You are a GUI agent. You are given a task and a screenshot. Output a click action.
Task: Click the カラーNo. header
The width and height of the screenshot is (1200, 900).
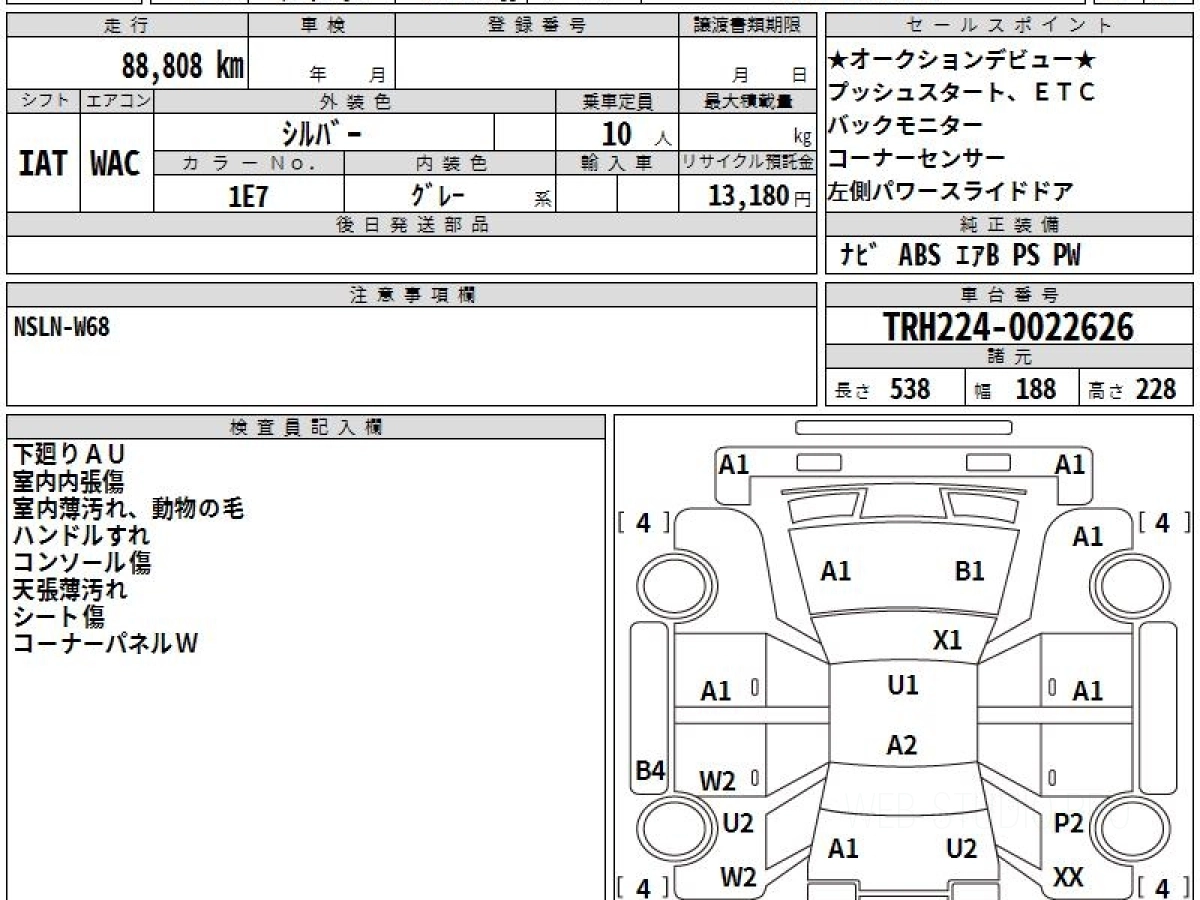pos(249,163)
